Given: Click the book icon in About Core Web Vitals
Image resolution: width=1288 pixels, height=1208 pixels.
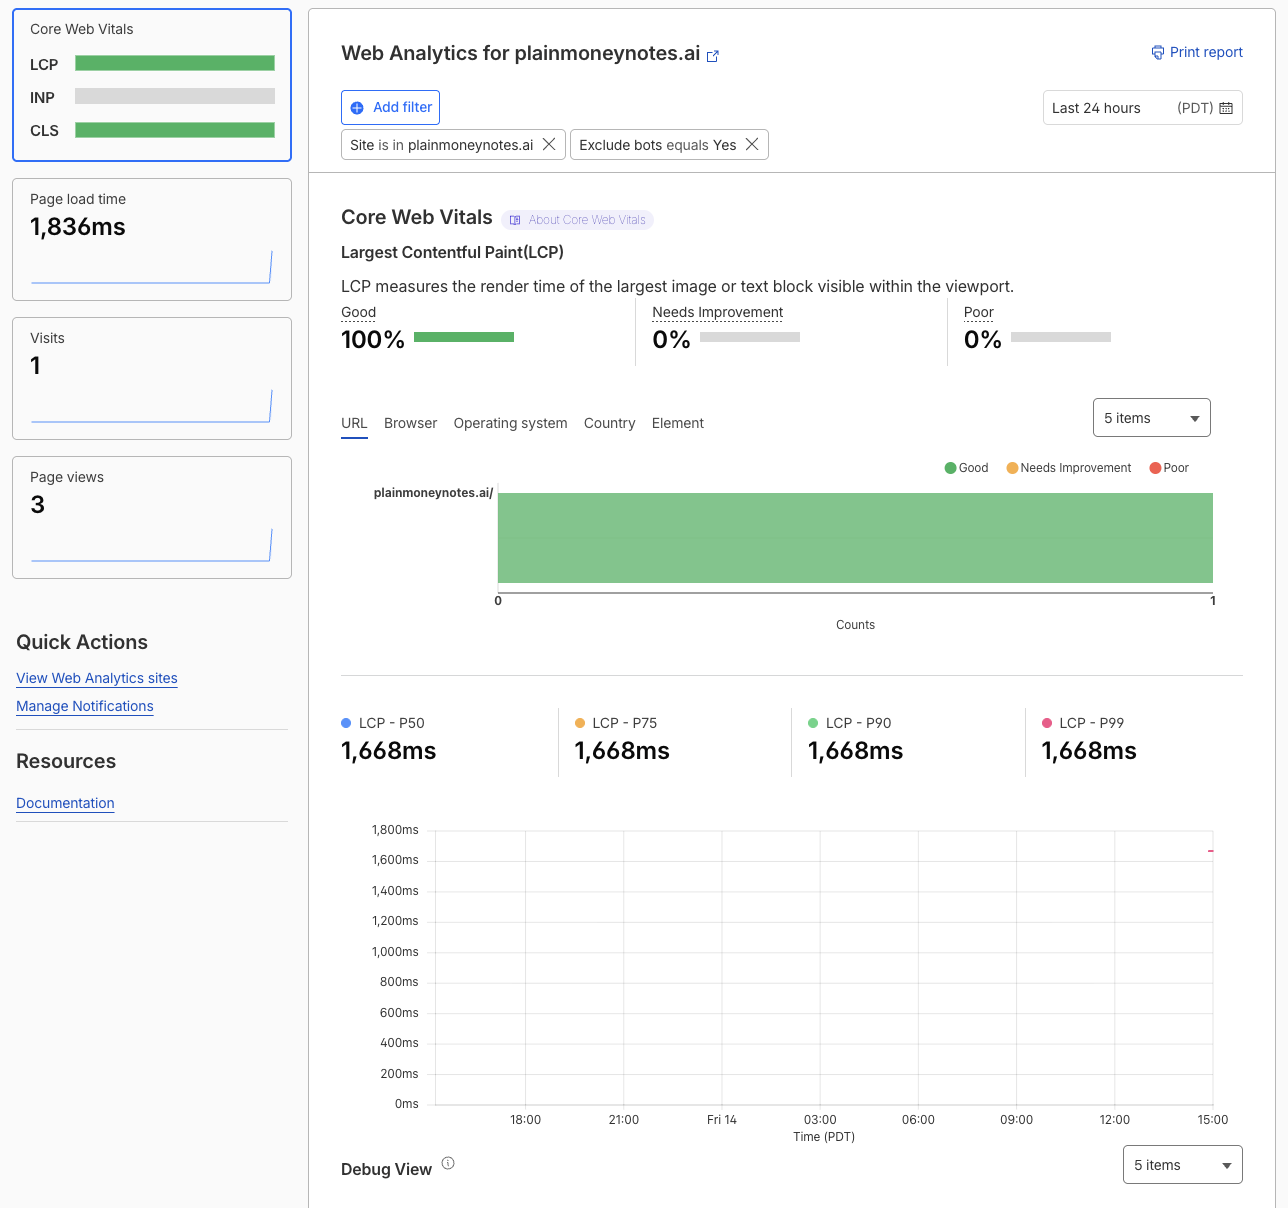Looking at the screenshot, I should point(515,220).
